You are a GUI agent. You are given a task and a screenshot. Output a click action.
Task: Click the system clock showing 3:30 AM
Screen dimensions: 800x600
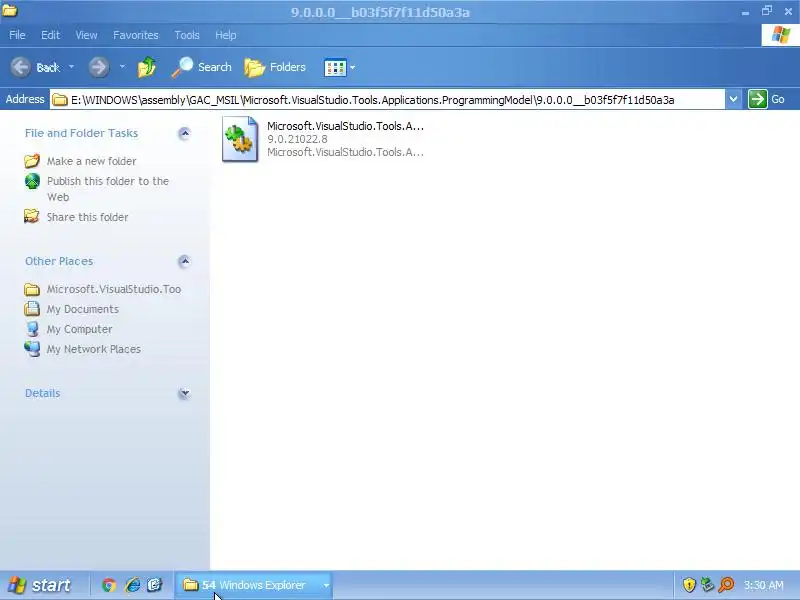point(764,585)
